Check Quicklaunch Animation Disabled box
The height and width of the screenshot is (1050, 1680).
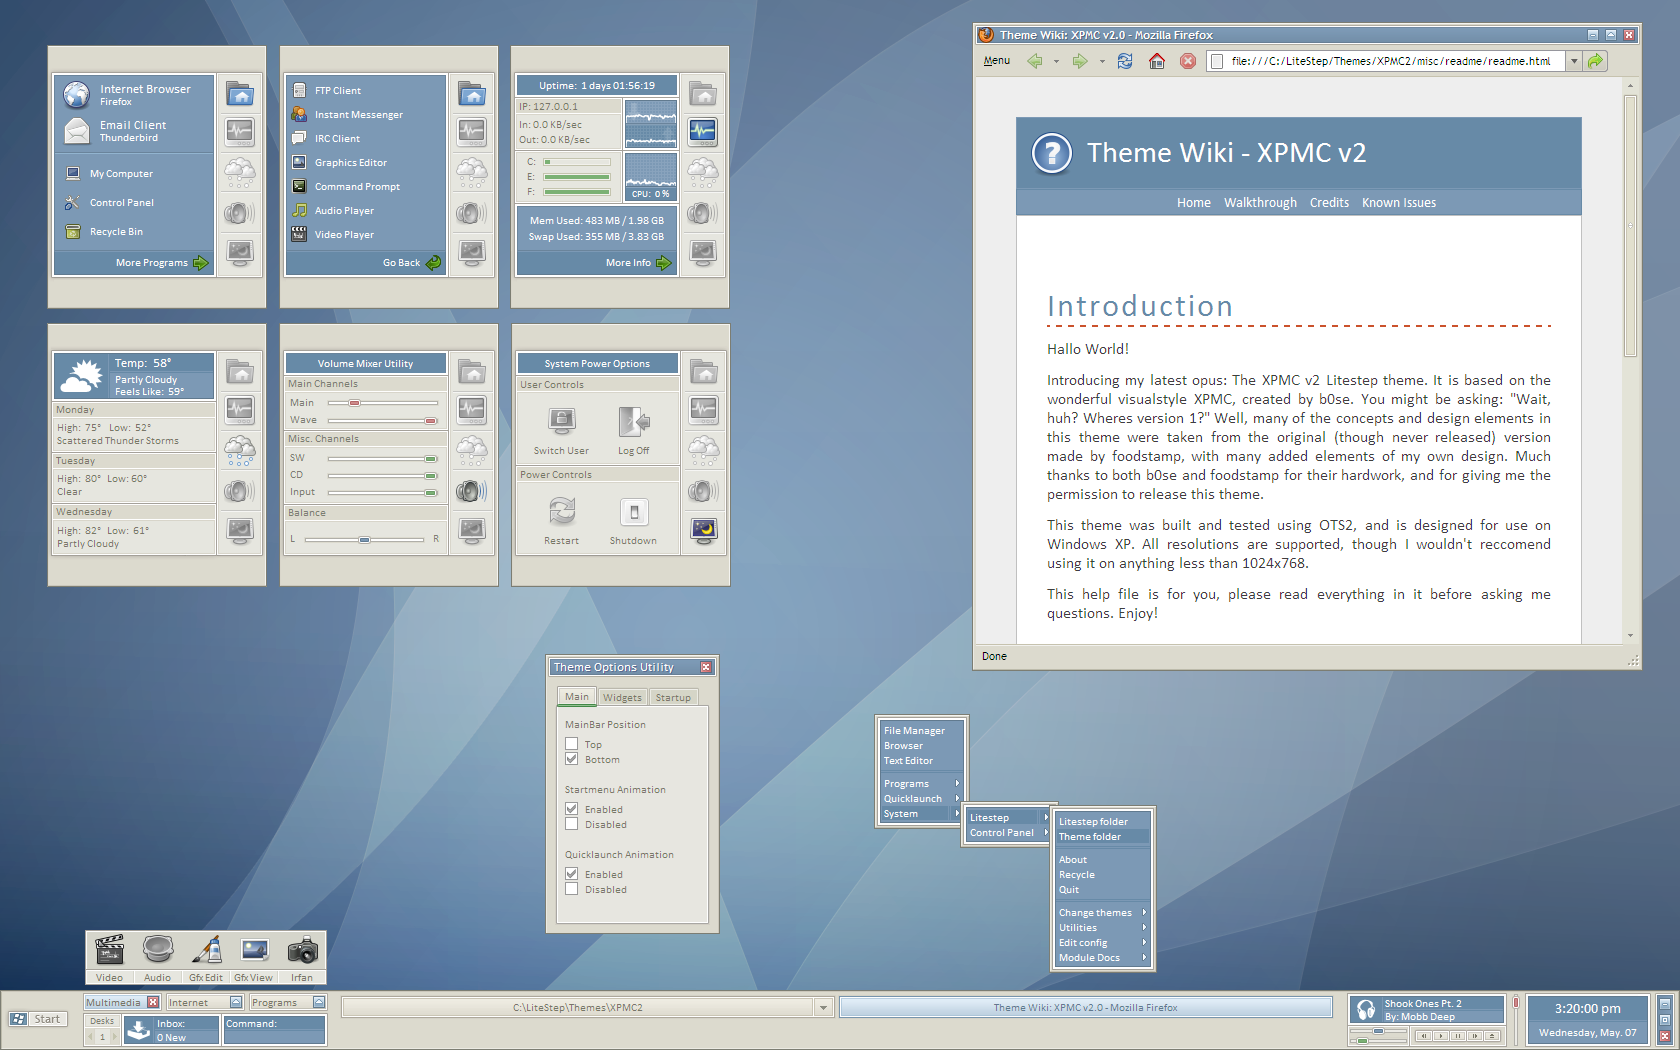[x=572, y=889]
